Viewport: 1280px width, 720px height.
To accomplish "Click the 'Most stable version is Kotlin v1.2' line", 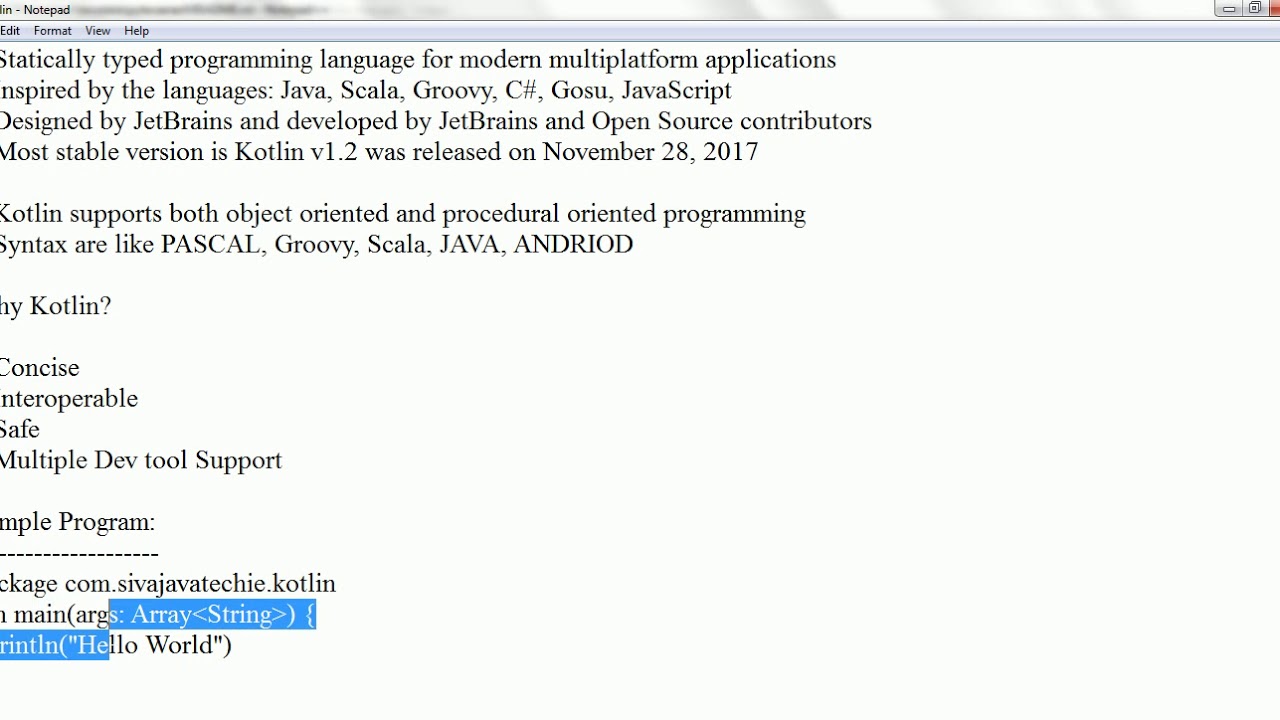I will [379, 153].
